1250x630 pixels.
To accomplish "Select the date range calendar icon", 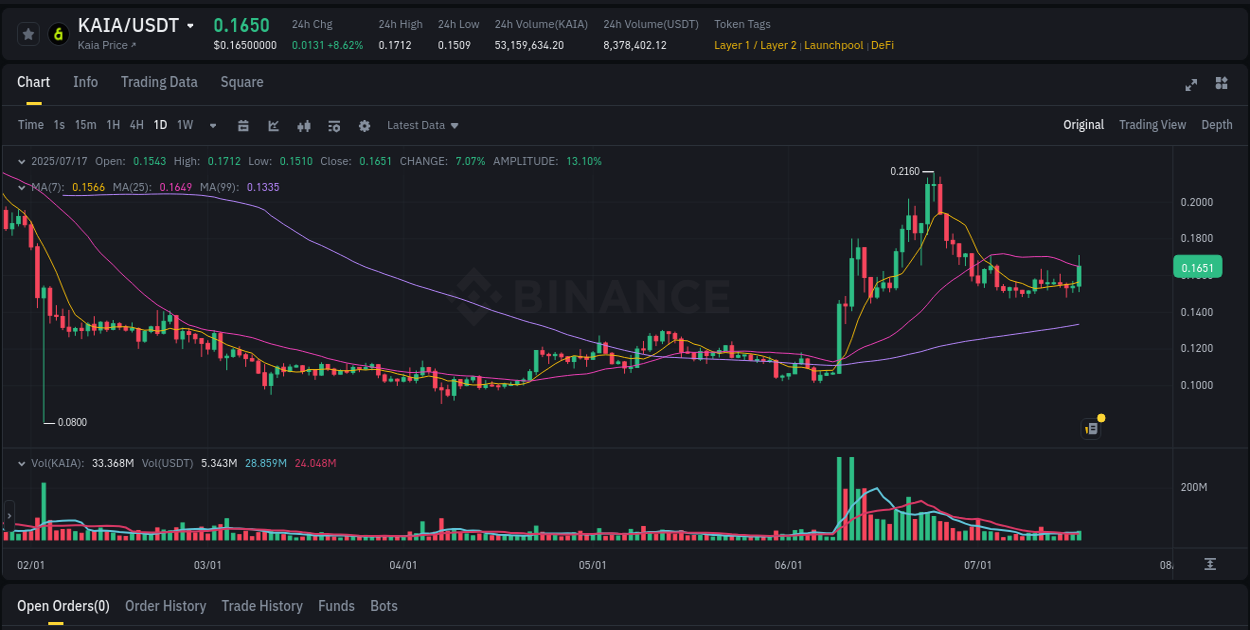I will tap(244, 125).
